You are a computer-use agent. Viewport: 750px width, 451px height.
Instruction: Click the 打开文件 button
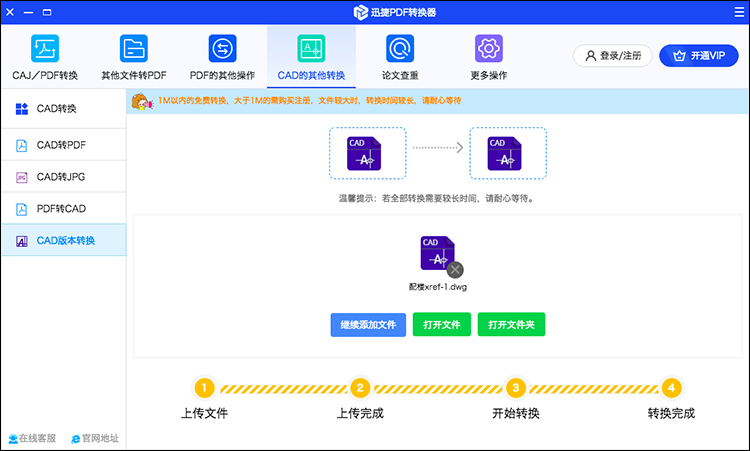442,325
